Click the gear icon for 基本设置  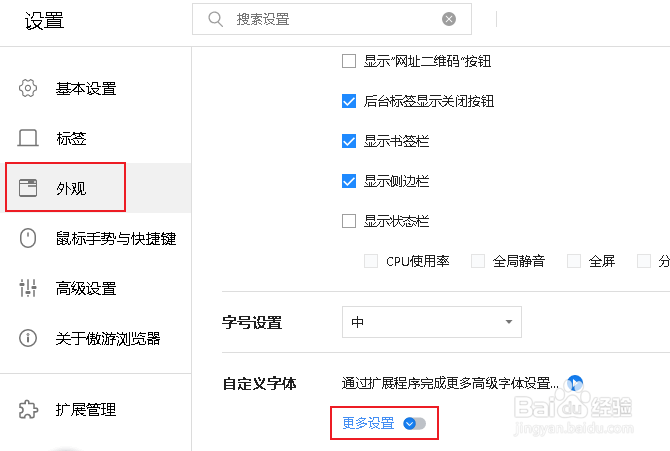pos(28,88)
